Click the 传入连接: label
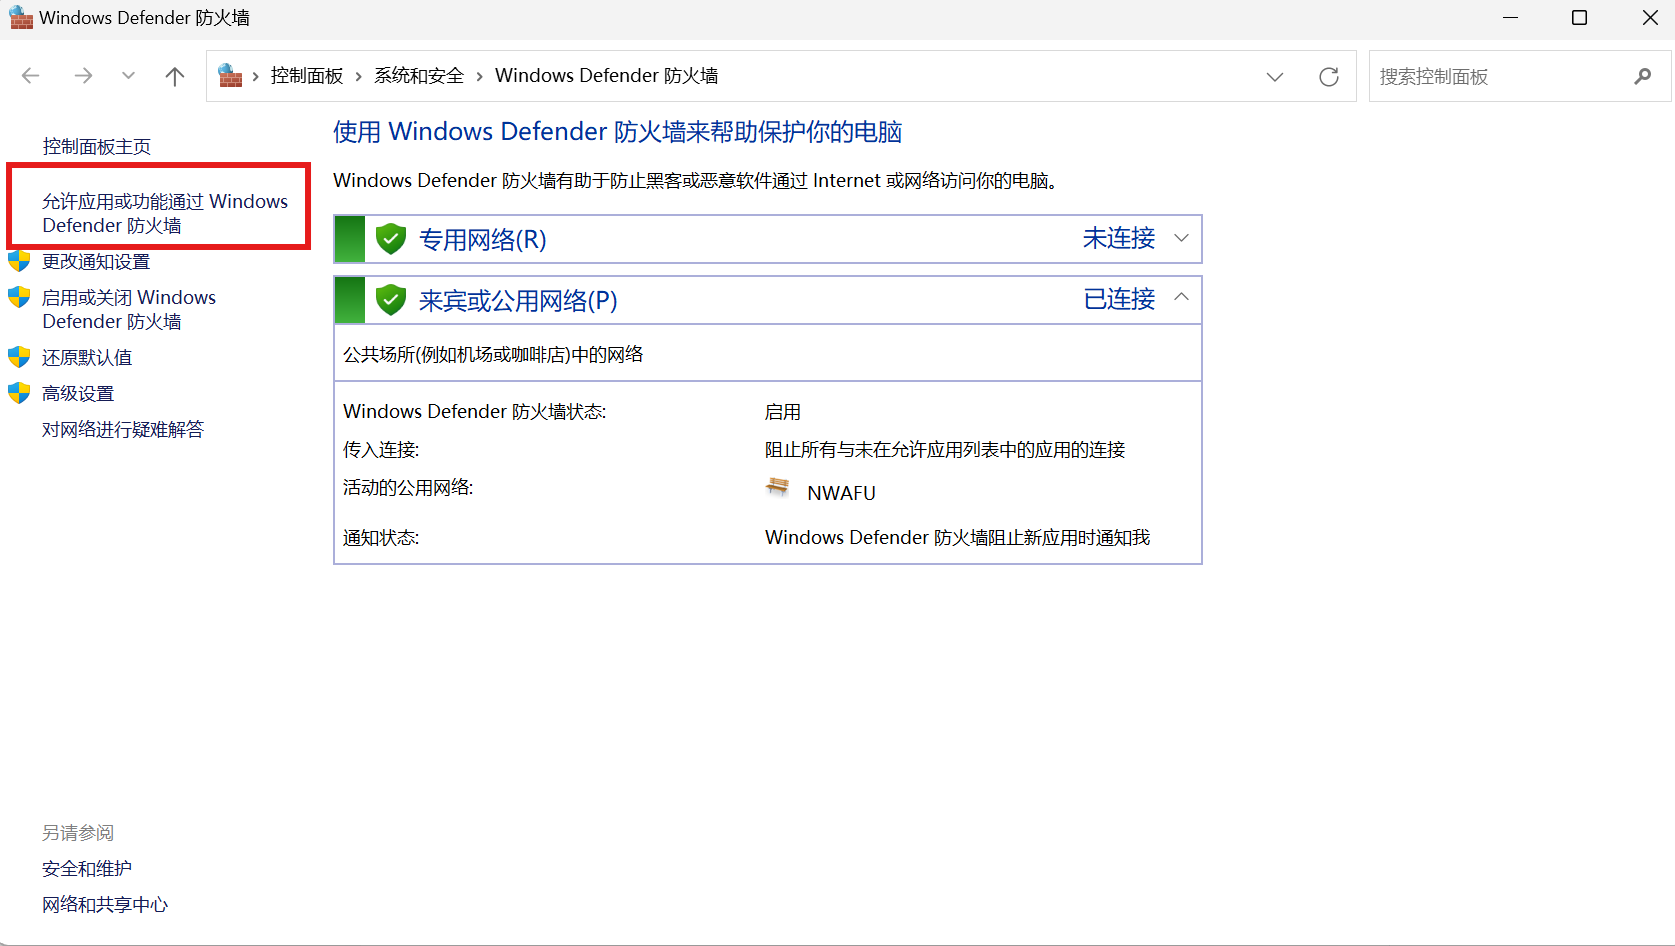 coord(381,450)
